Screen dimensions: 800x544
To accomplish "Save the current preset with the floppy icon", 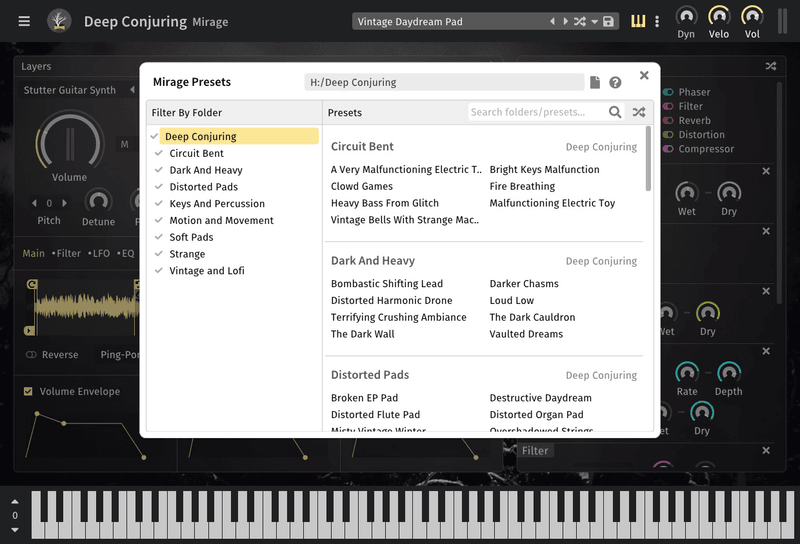I will click(x=608, y=22).
